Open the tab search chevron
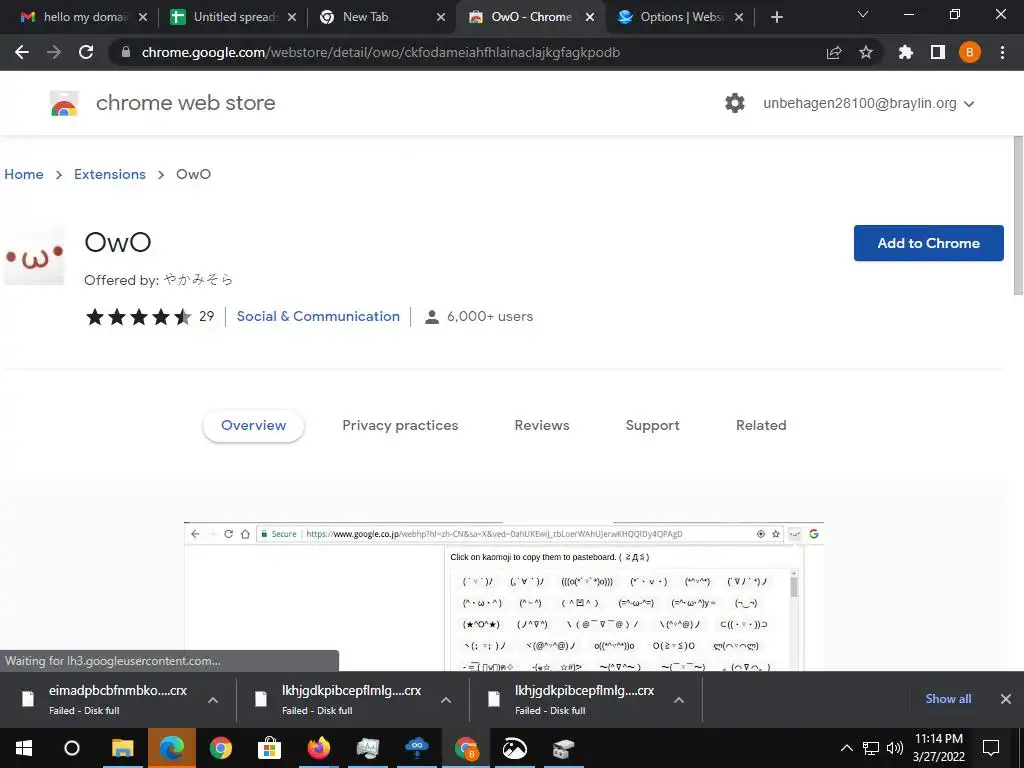This screenshot has width=1024, height=768. click(x=863, y=14)
